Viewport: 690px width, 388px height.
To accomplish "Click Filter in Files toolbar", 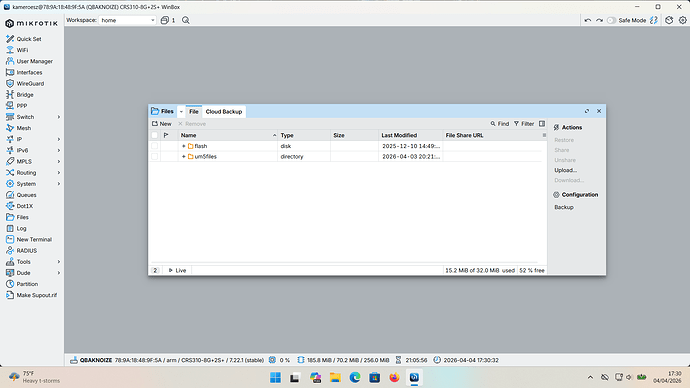I will [524, 124].
